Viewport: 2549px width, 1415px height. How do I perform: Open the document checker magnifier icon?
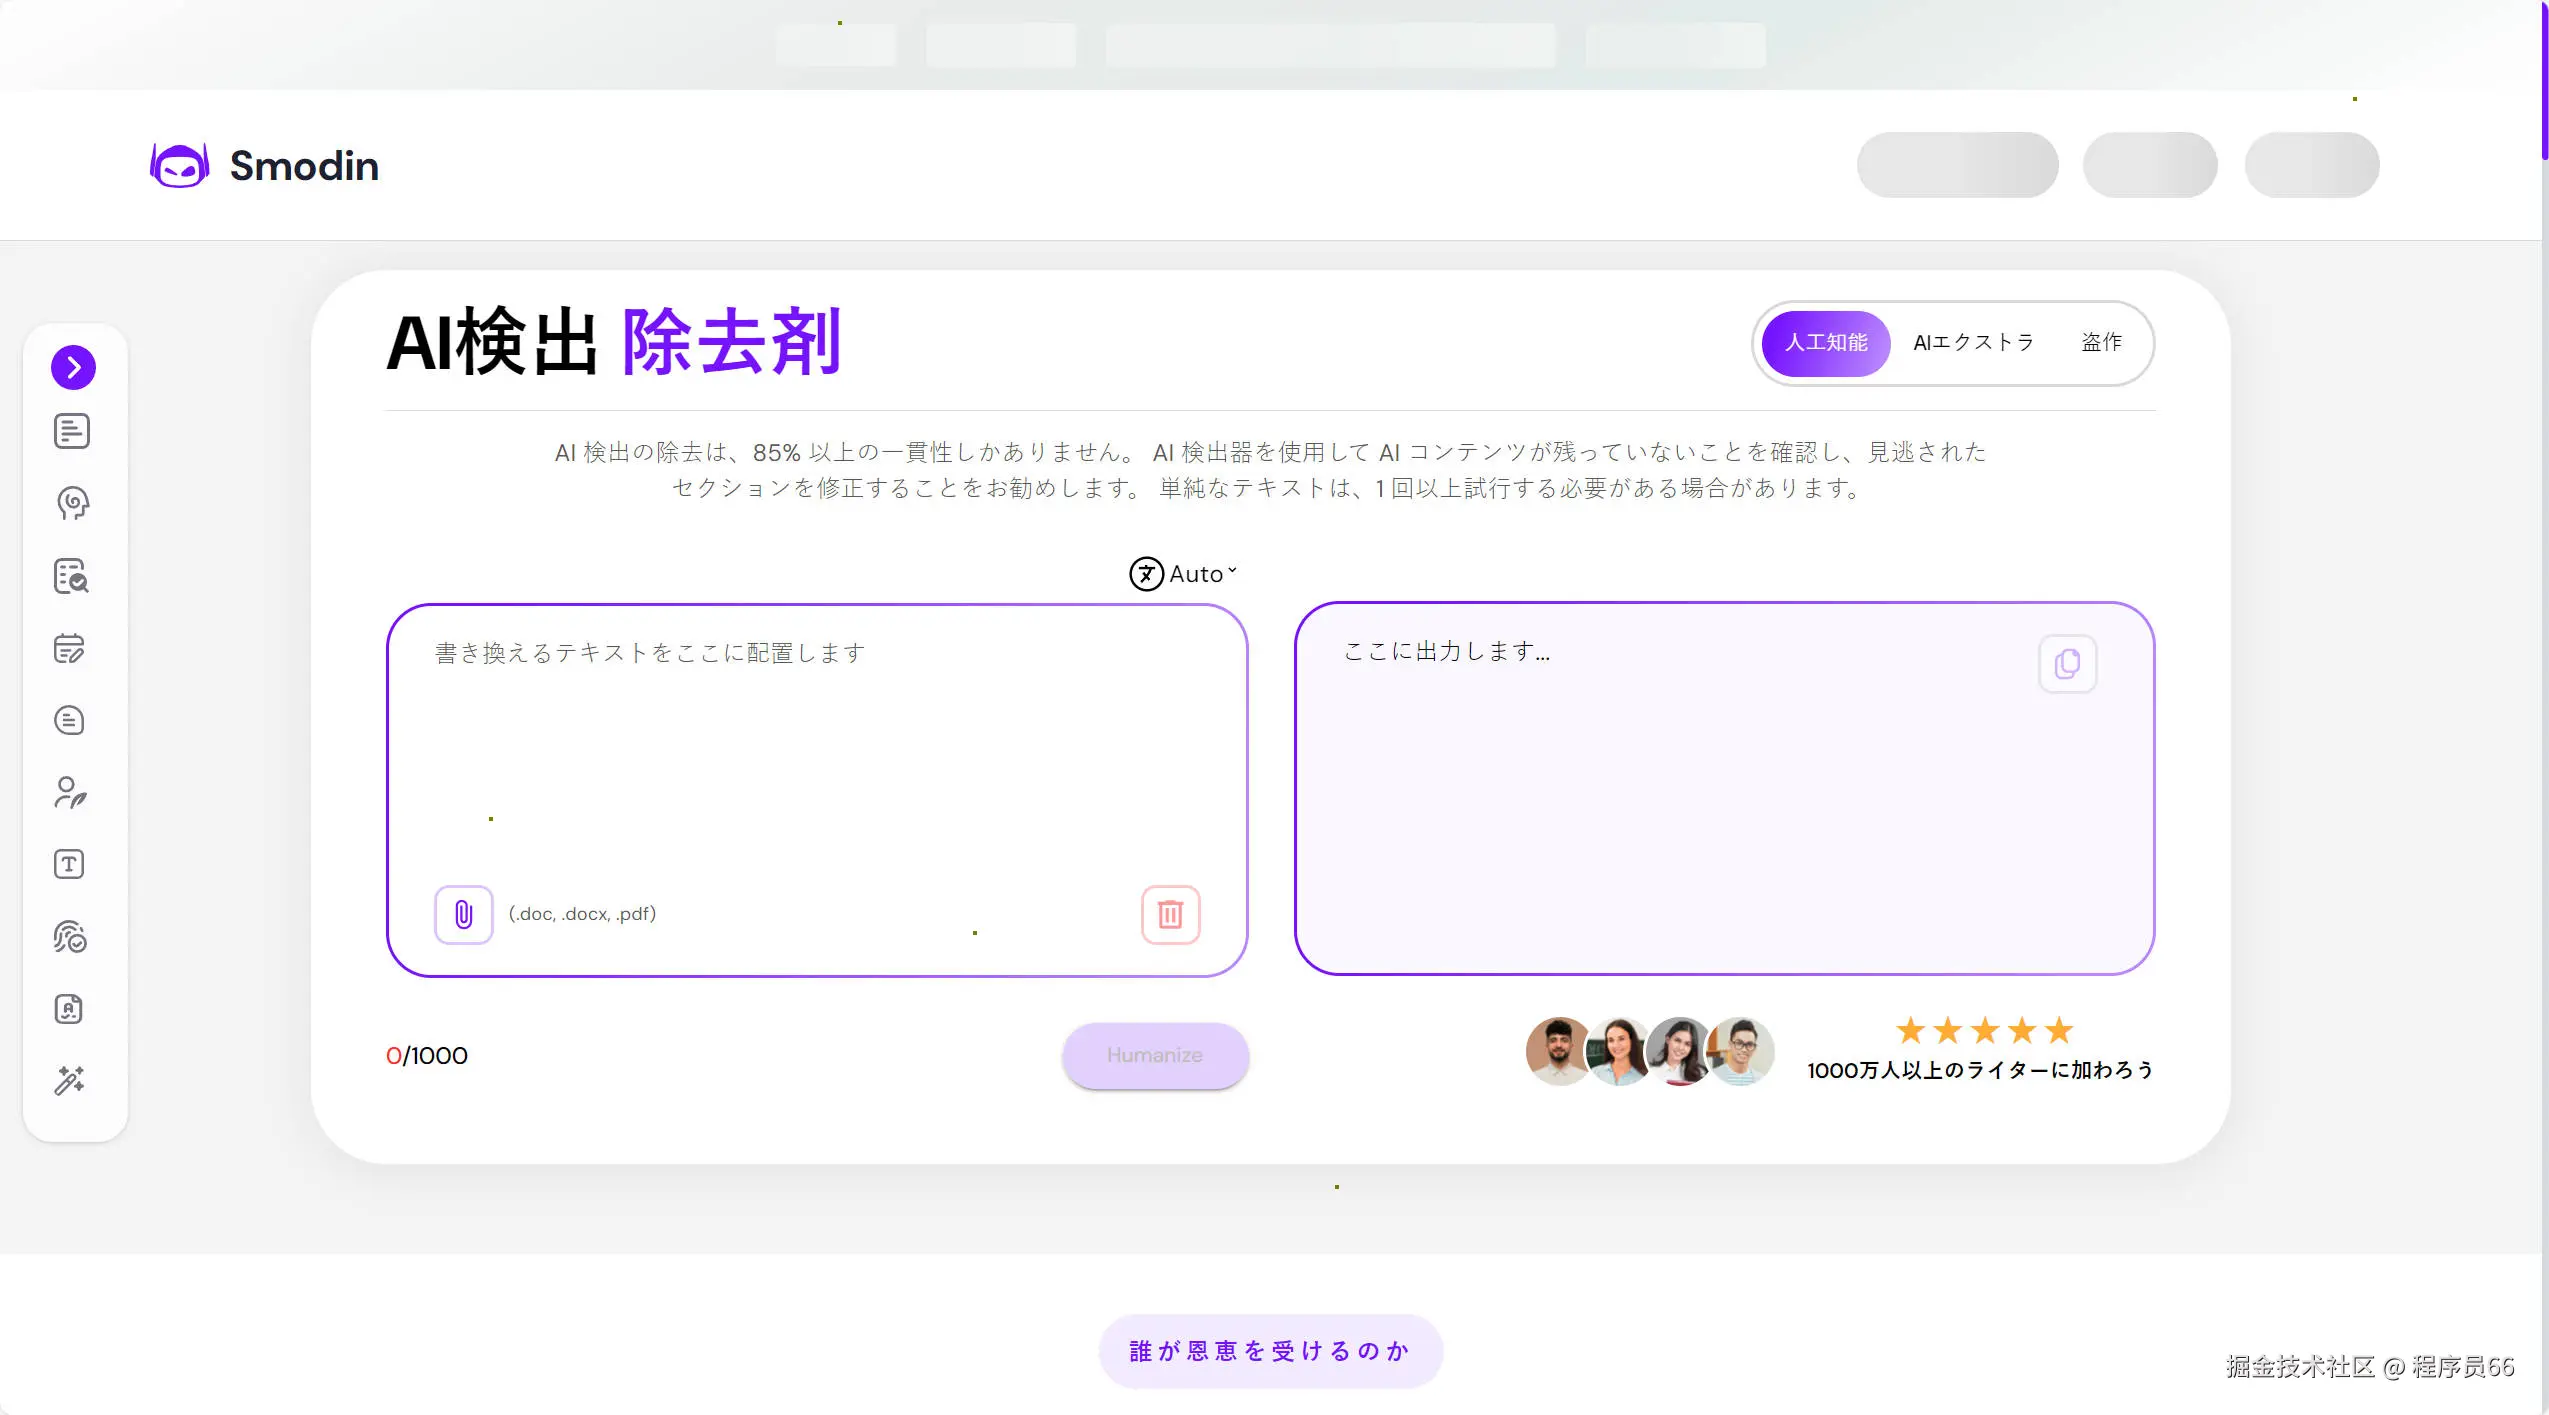[x=70, y=576]
